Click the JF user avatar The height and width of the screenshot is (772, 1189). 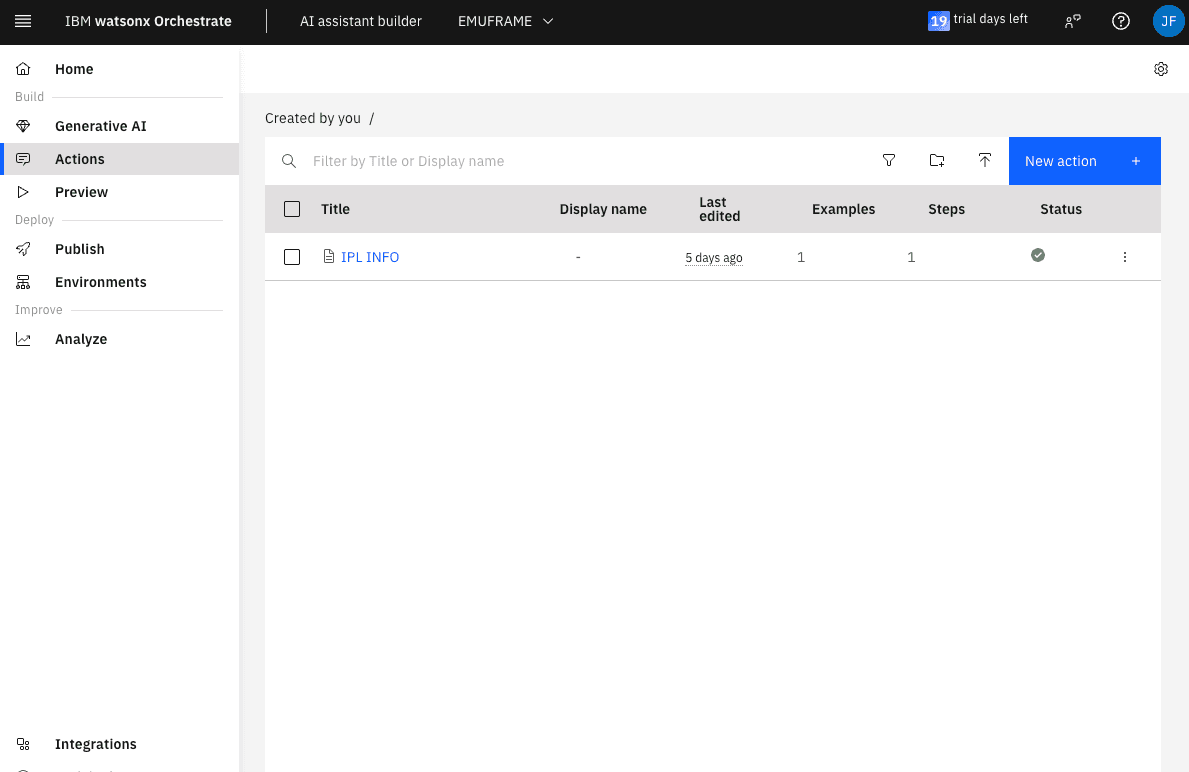click(x=1167, y=21)
